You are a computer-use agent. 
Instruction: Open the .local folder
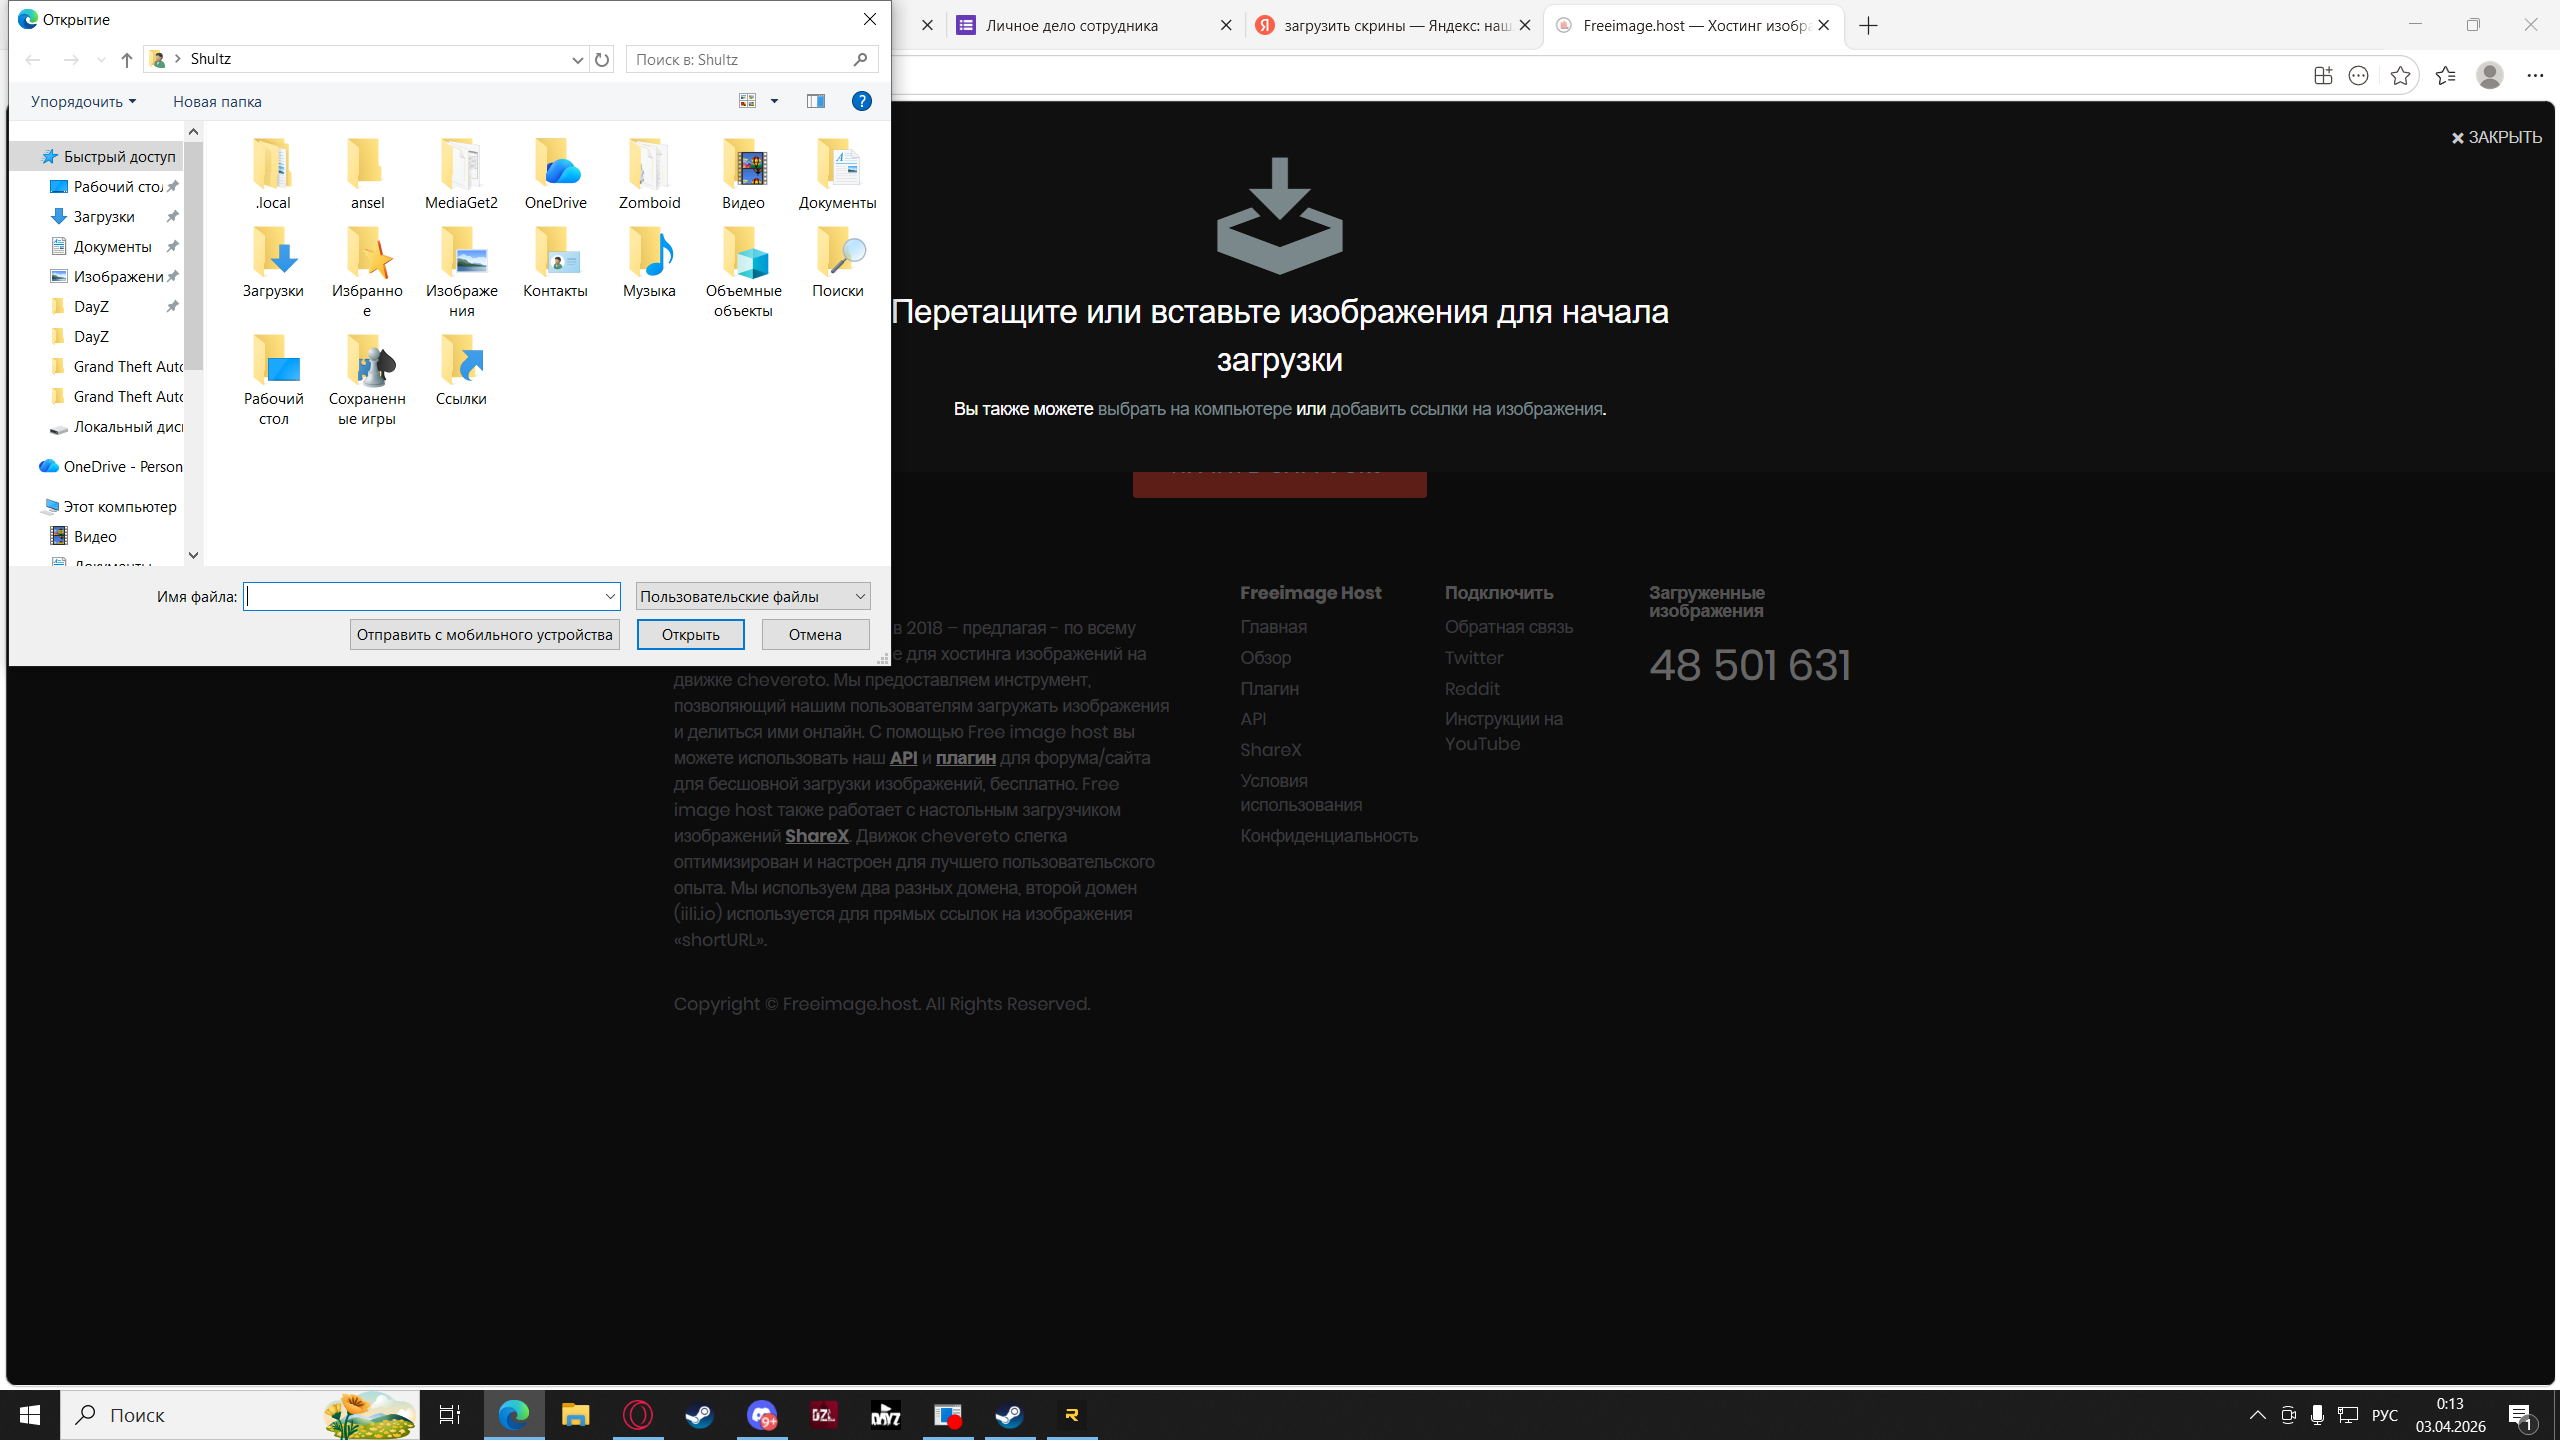click(273, 174)
